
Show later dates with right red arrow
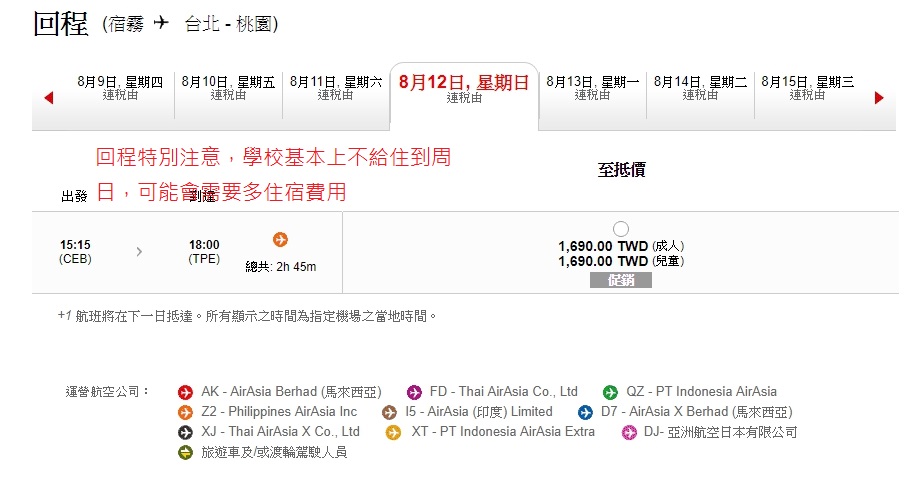pos(879,98)
